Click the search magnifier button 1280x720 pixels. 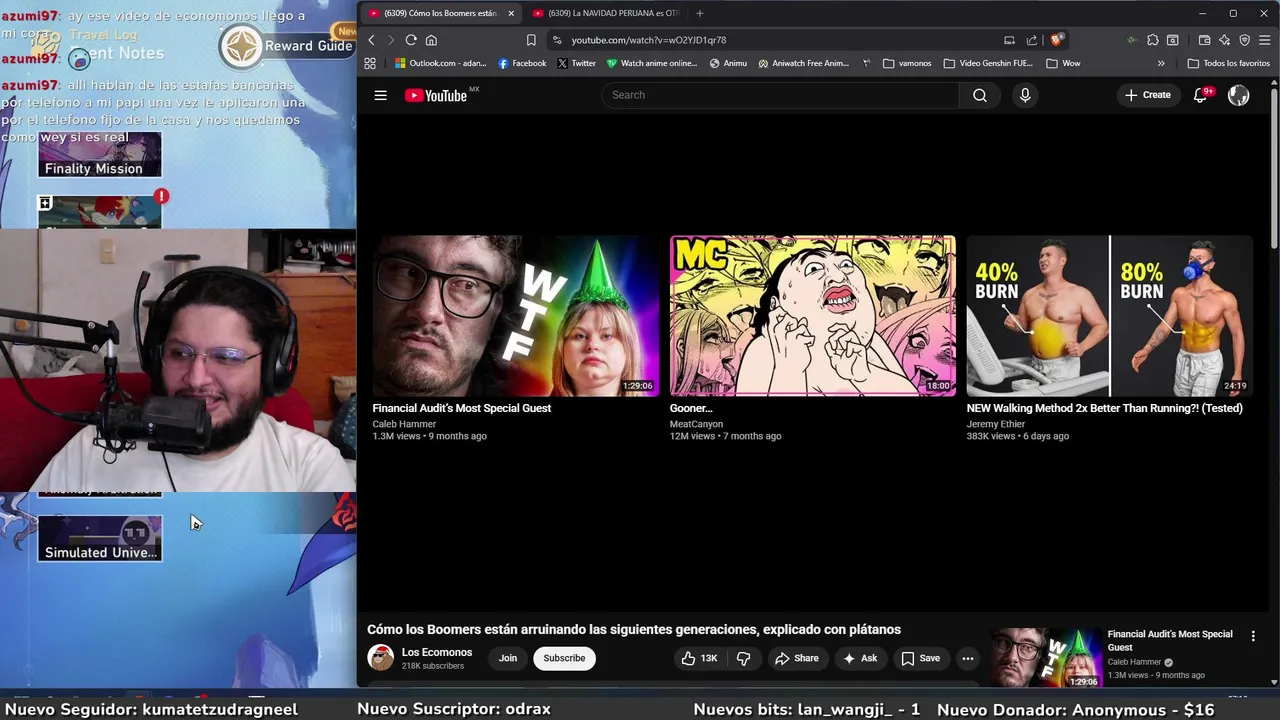tap(980, 95)
